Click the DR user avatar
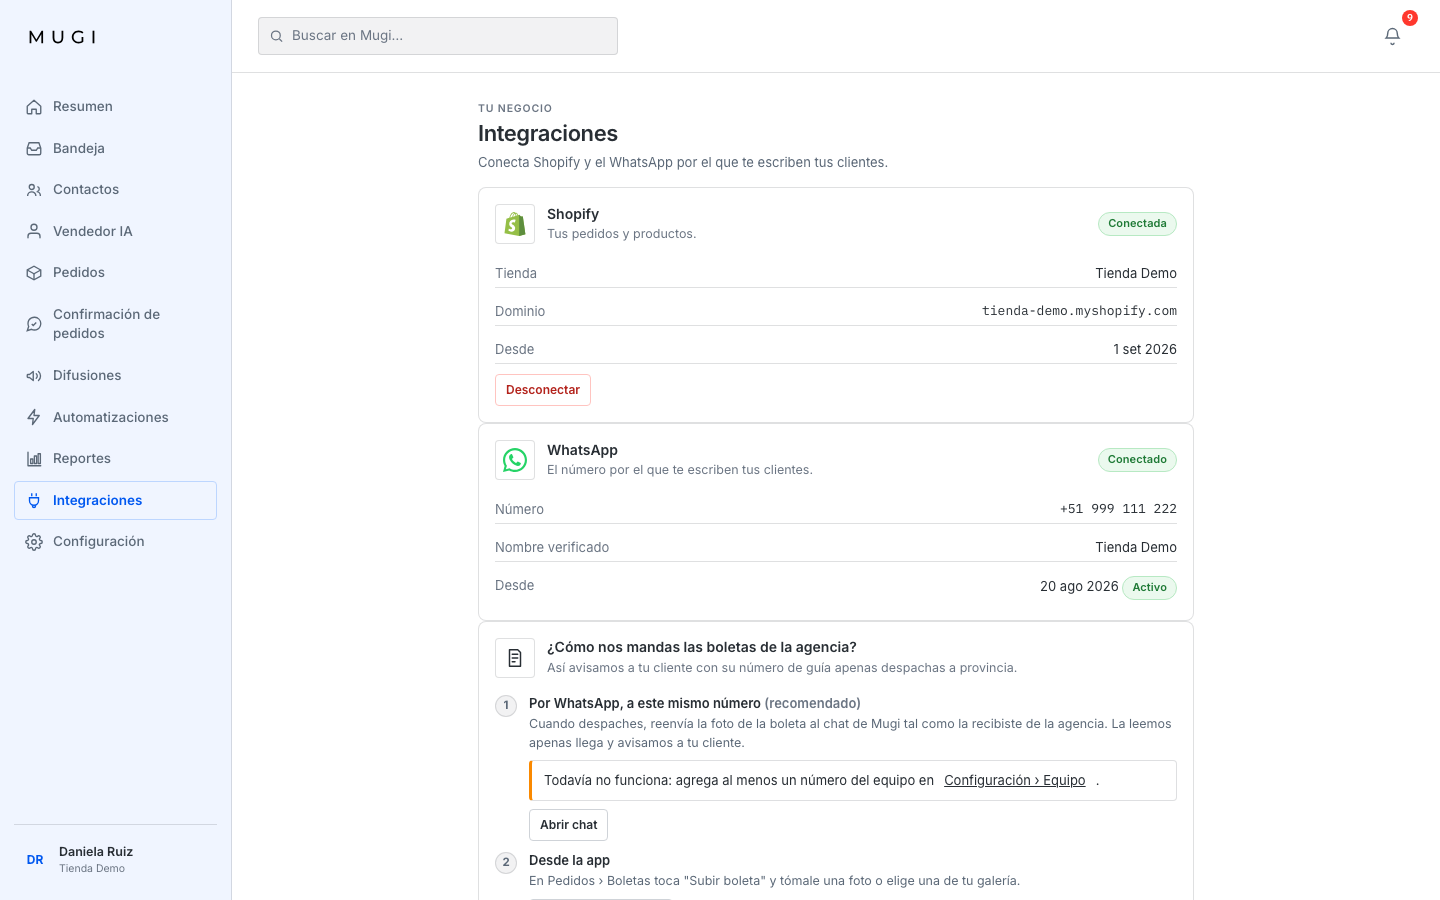Image resolution: width=1440 pixels, height=900 pixels. (x=35, y=860)
